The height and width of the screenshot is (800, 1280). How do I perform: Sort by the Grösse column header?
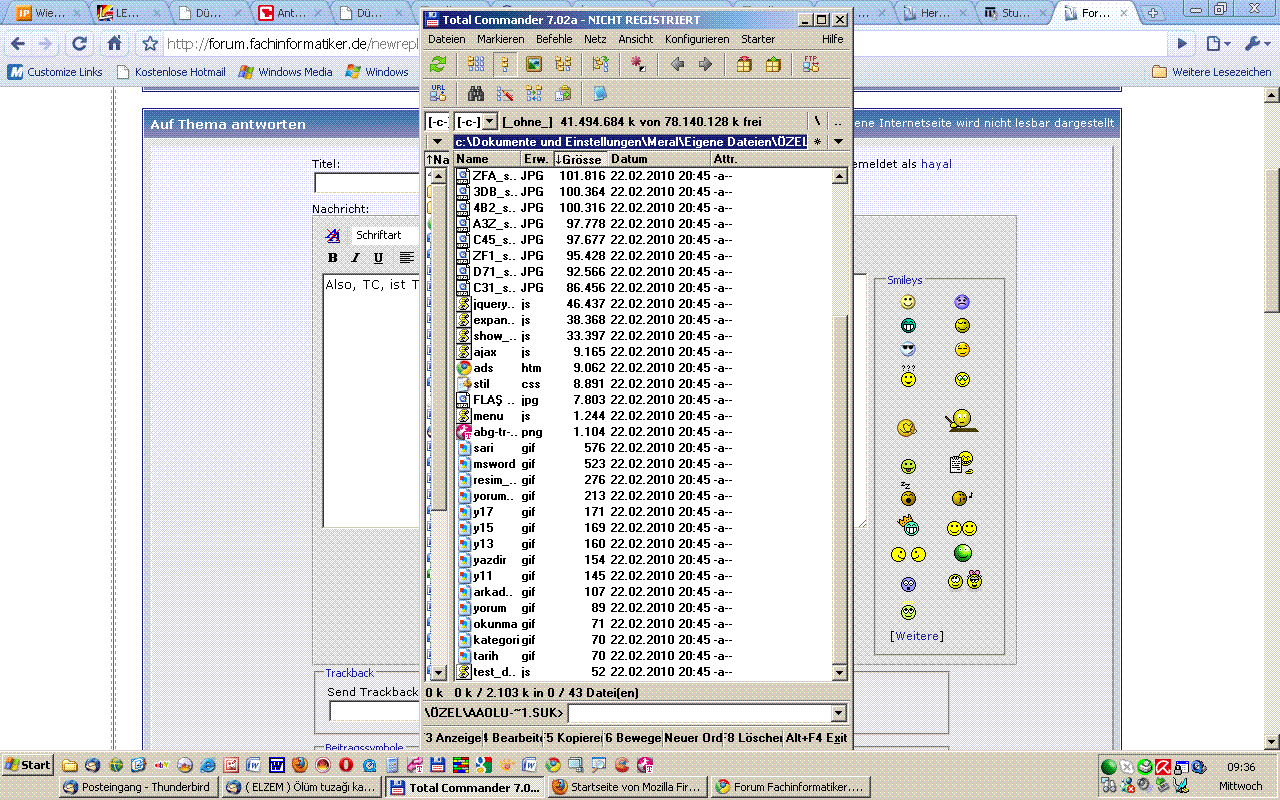click(x=579, y=159)
